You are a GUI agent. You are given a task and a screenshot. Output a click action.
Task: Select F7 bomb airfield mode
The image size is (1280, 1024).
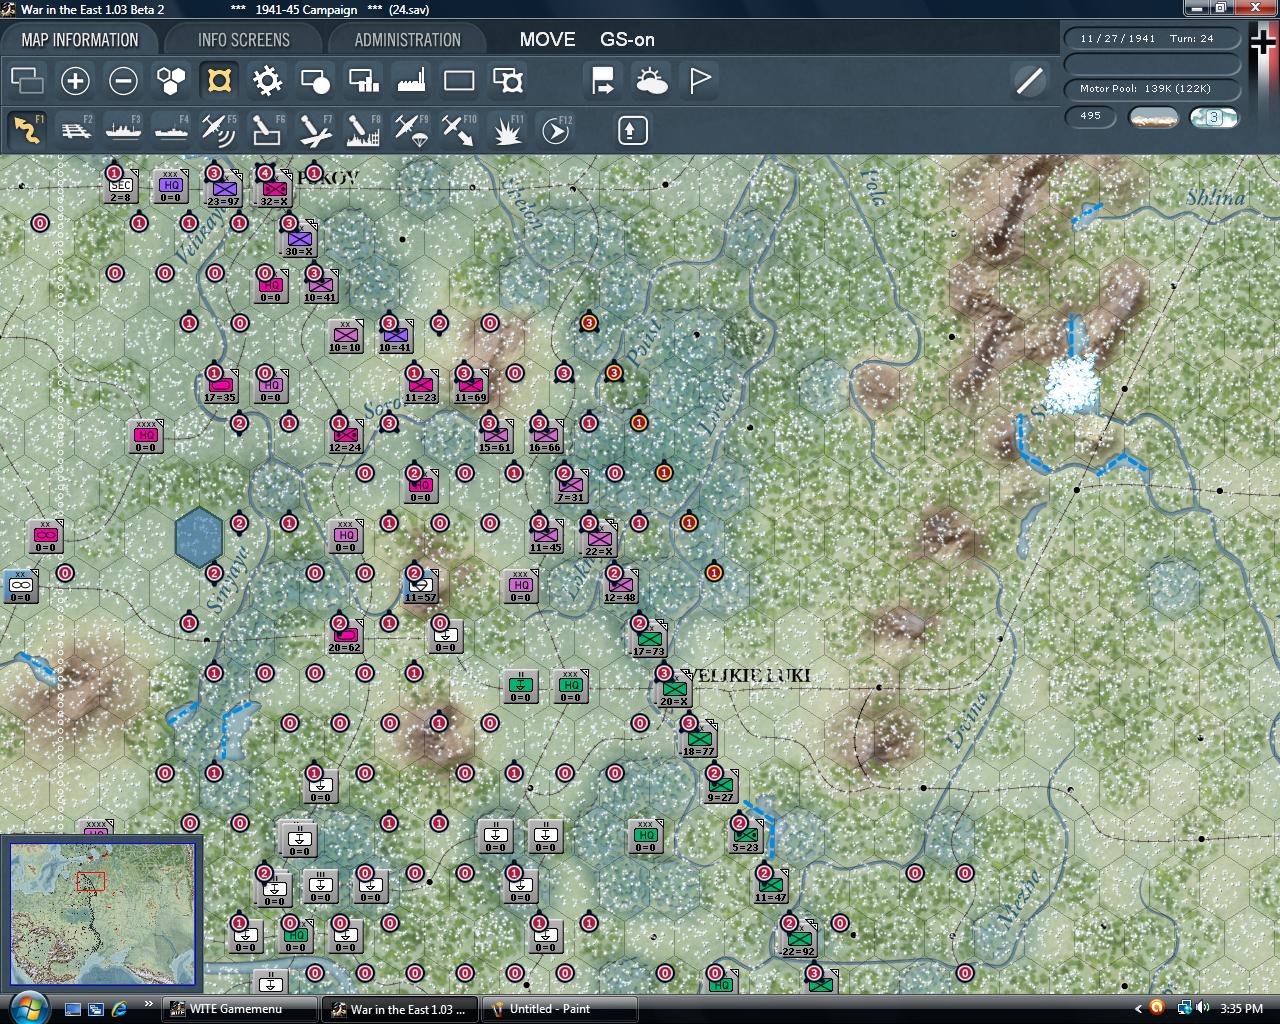315,130
